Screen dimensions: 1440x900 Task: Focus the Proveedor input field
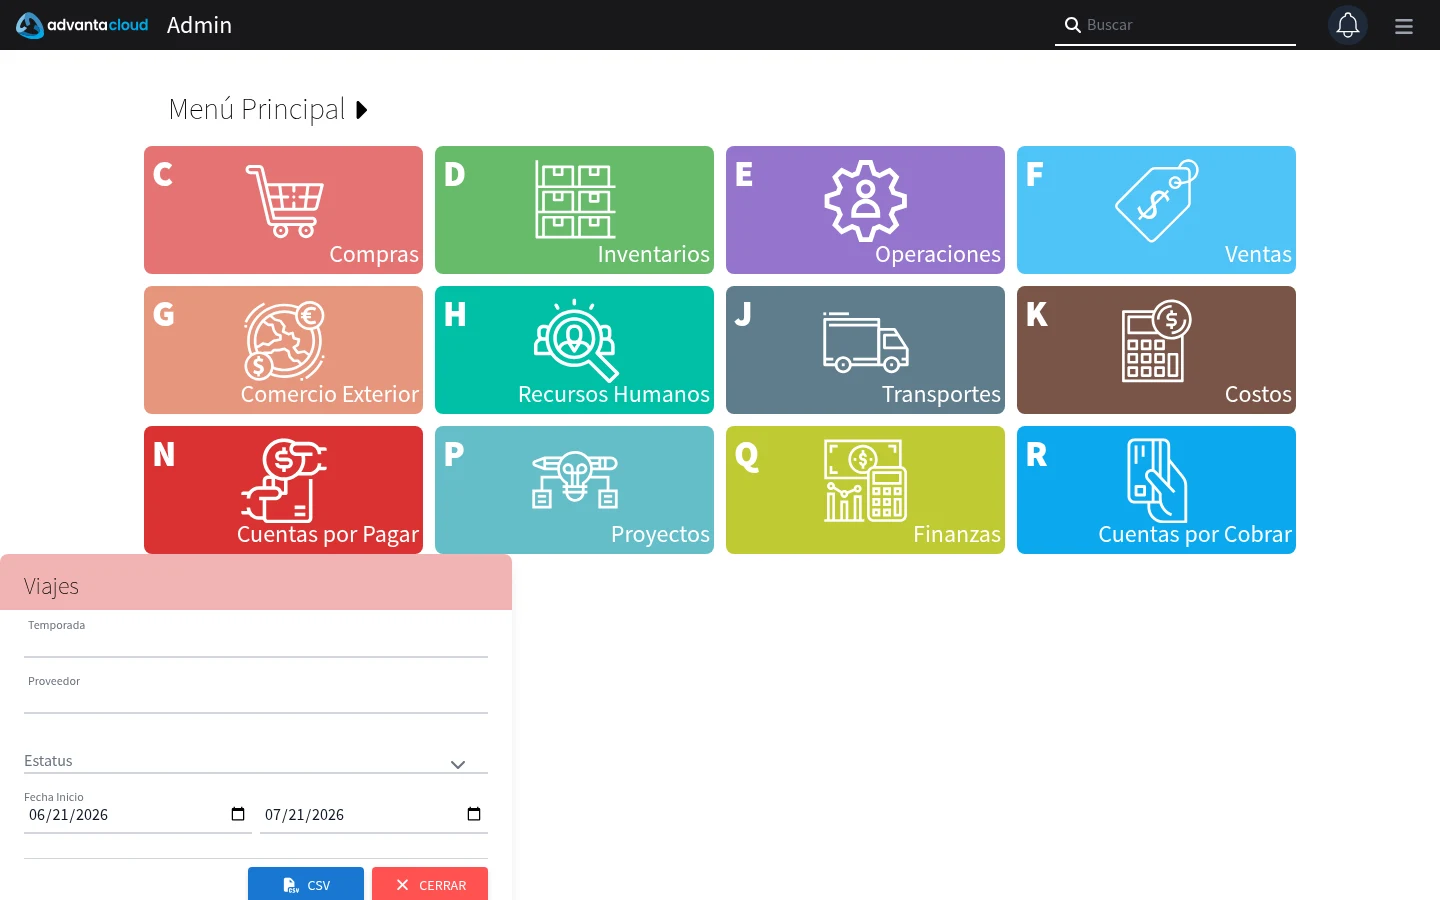pyautogui.click(x=256, y=694)
